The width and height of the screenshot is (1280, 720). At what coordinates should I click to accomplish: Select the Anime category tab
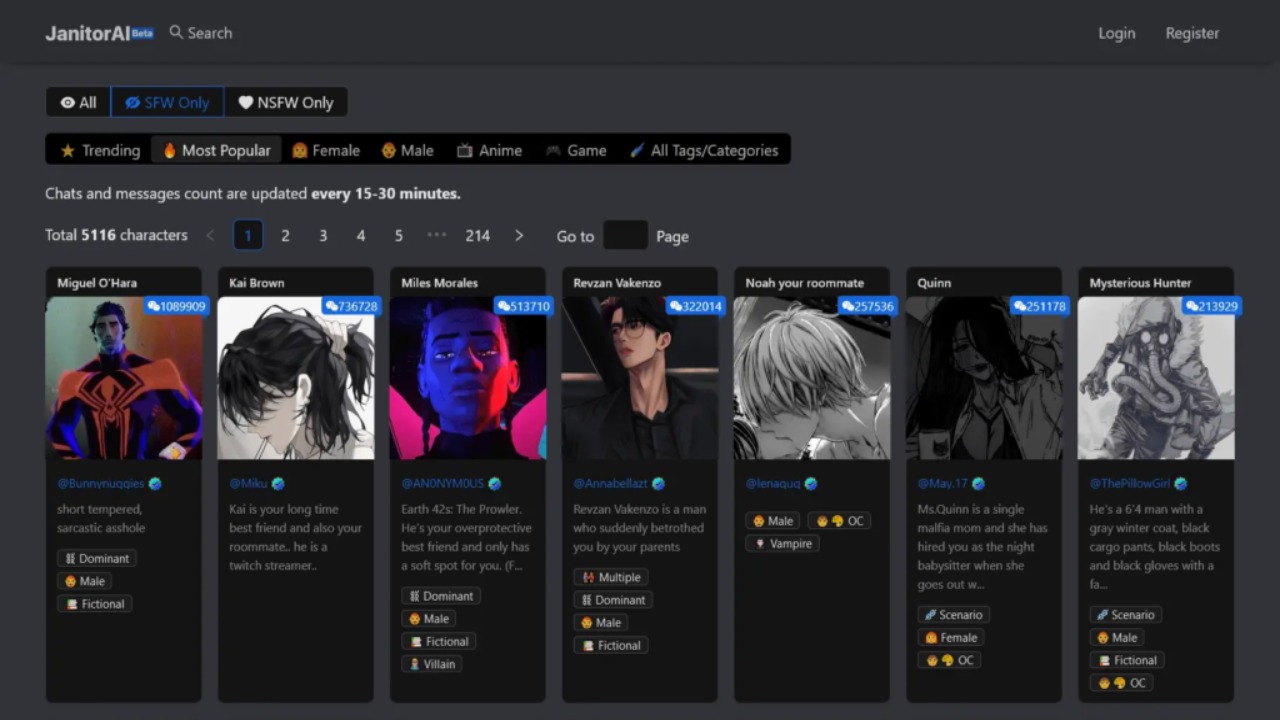coord(489,151)
